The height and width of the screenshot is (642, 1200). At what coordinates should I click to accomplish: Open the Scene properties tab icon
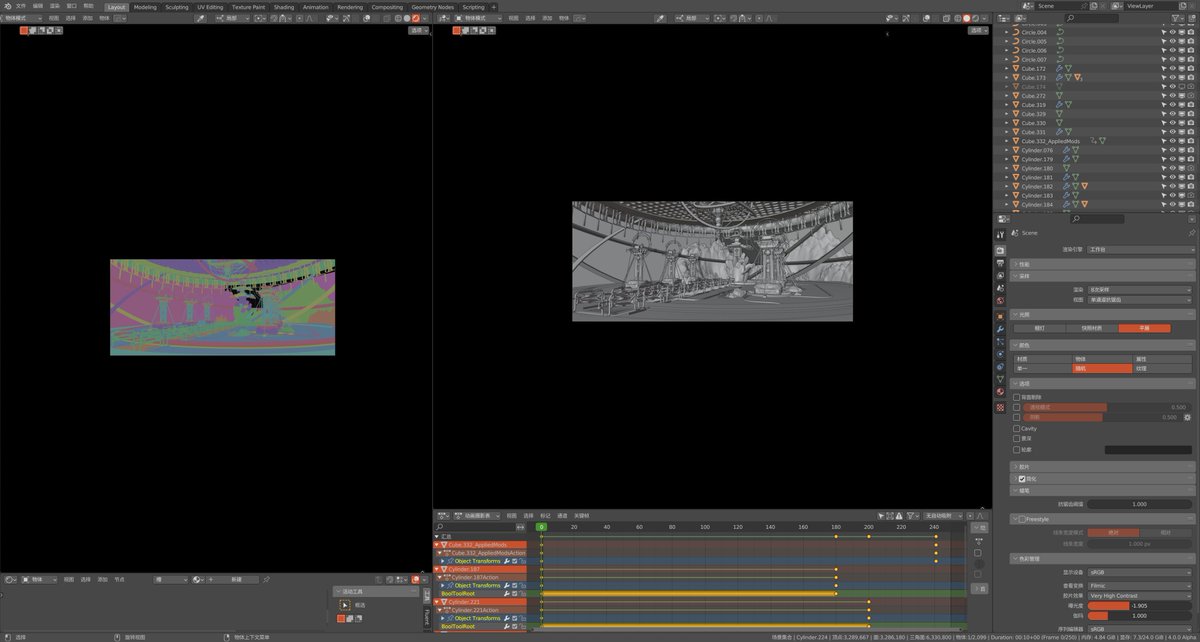[1000, 288]
